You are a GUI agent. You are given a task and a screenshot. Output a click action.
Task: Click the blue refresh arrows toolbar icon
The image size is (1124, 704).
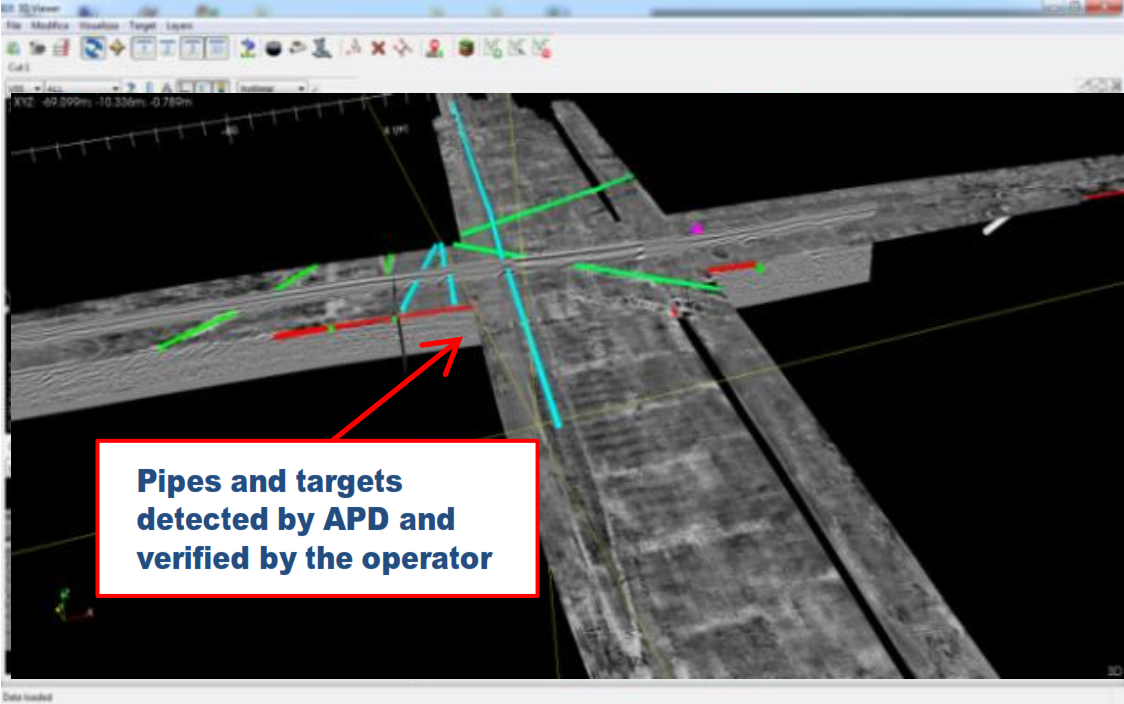(93, 47)
